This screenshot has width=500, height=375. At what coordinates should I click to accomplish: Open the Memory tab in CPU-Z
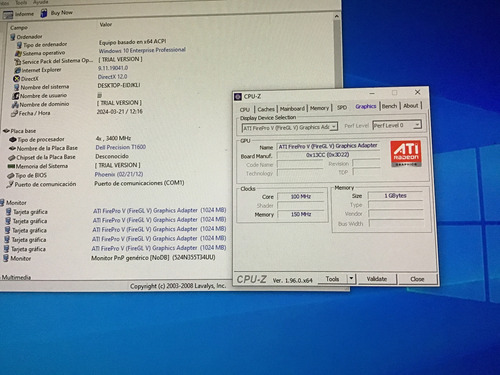point(319,108)
